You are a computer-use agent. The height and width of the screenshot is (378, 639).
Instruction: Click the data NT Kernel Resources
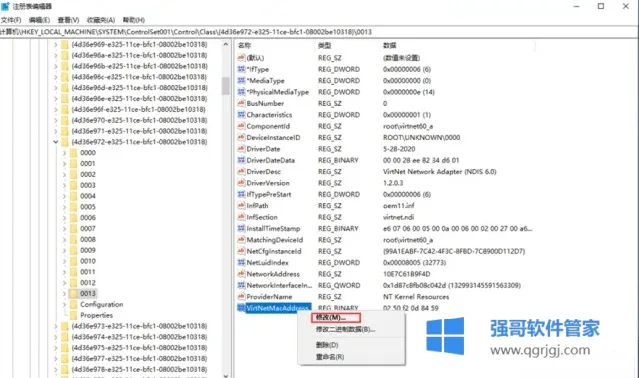416,297
